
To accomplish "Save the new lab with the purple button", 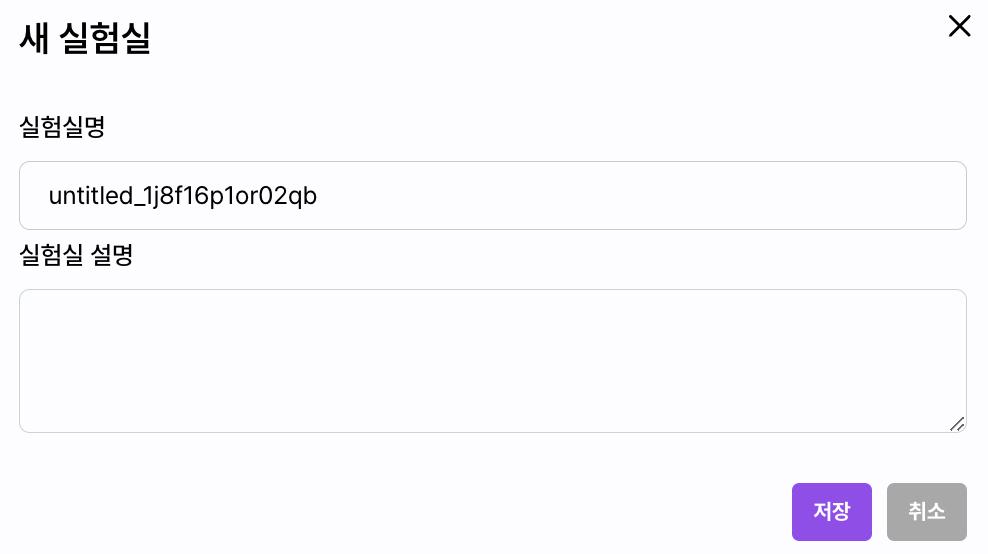I will click(x=832, y=512).
